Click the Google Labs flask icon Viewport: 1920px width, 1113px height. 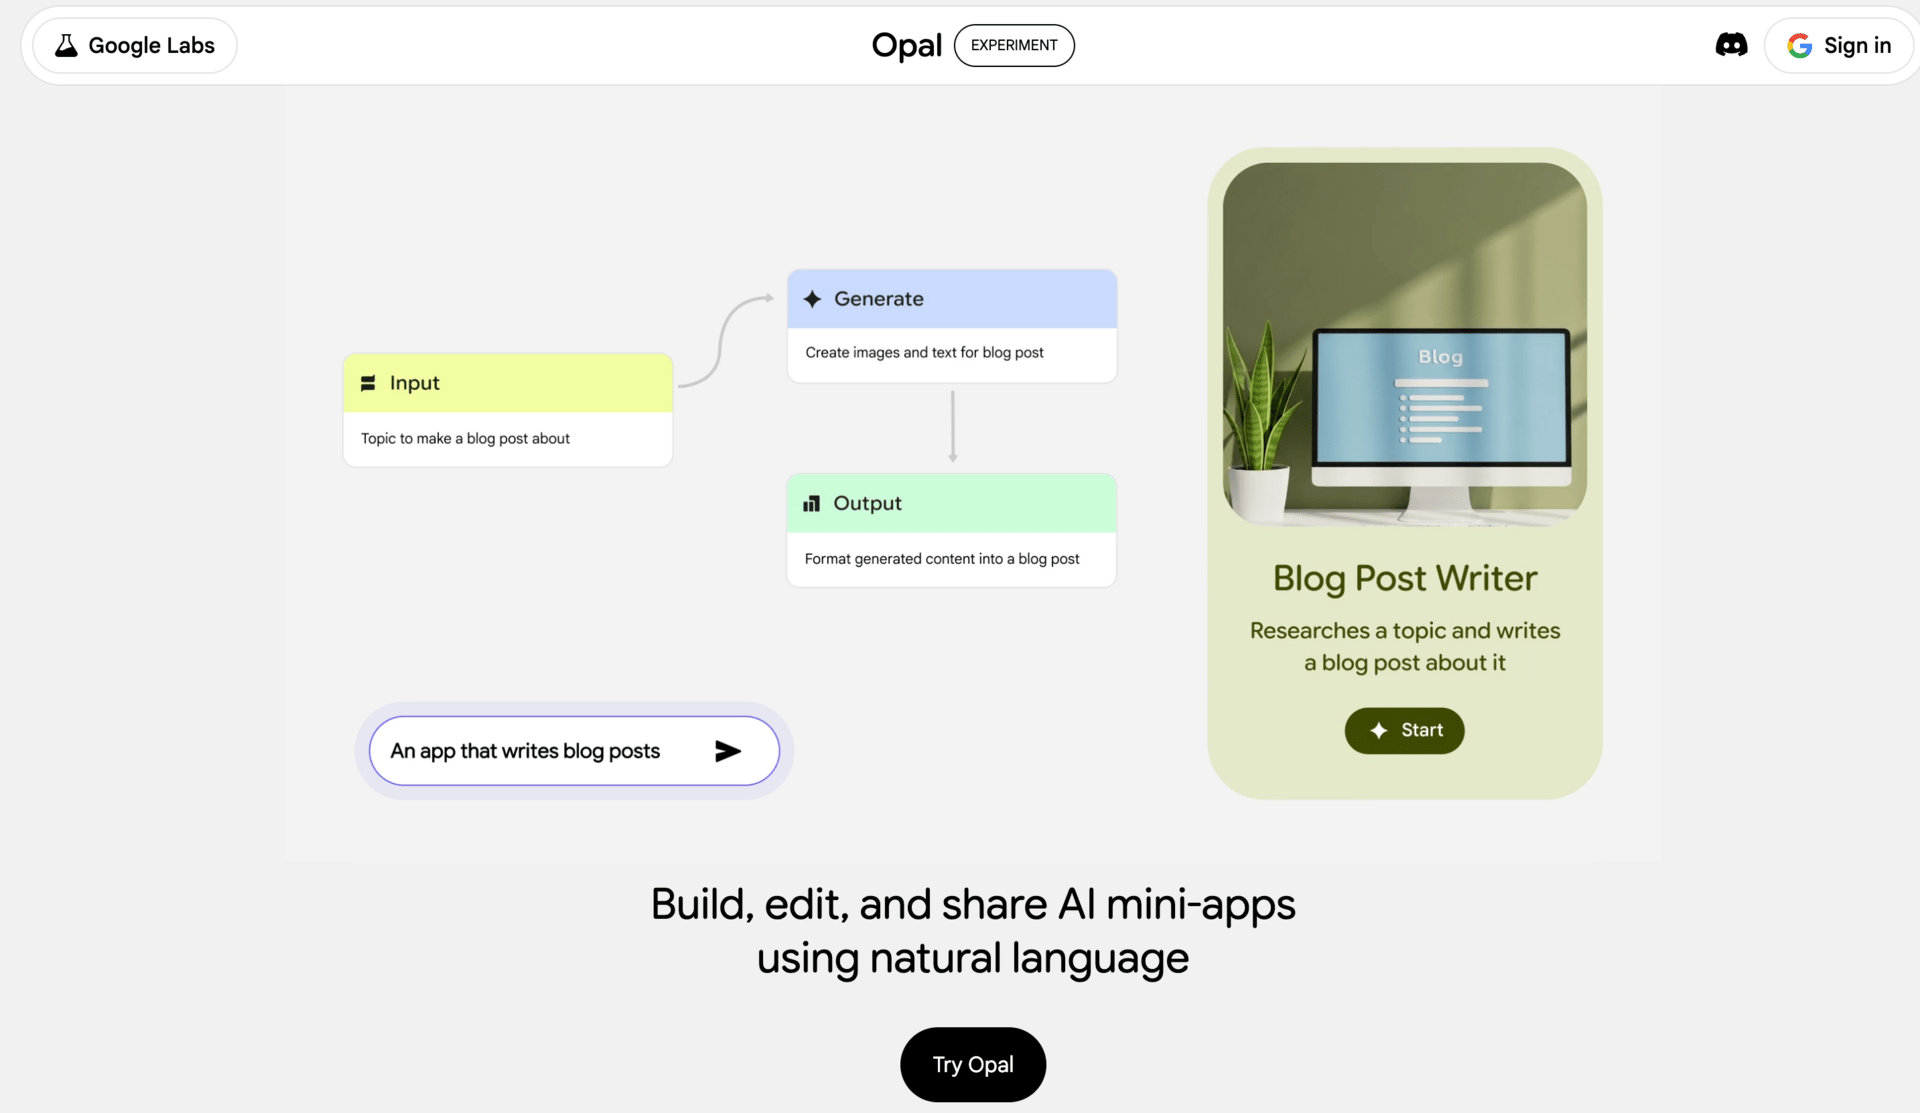(x=66, y=45)
